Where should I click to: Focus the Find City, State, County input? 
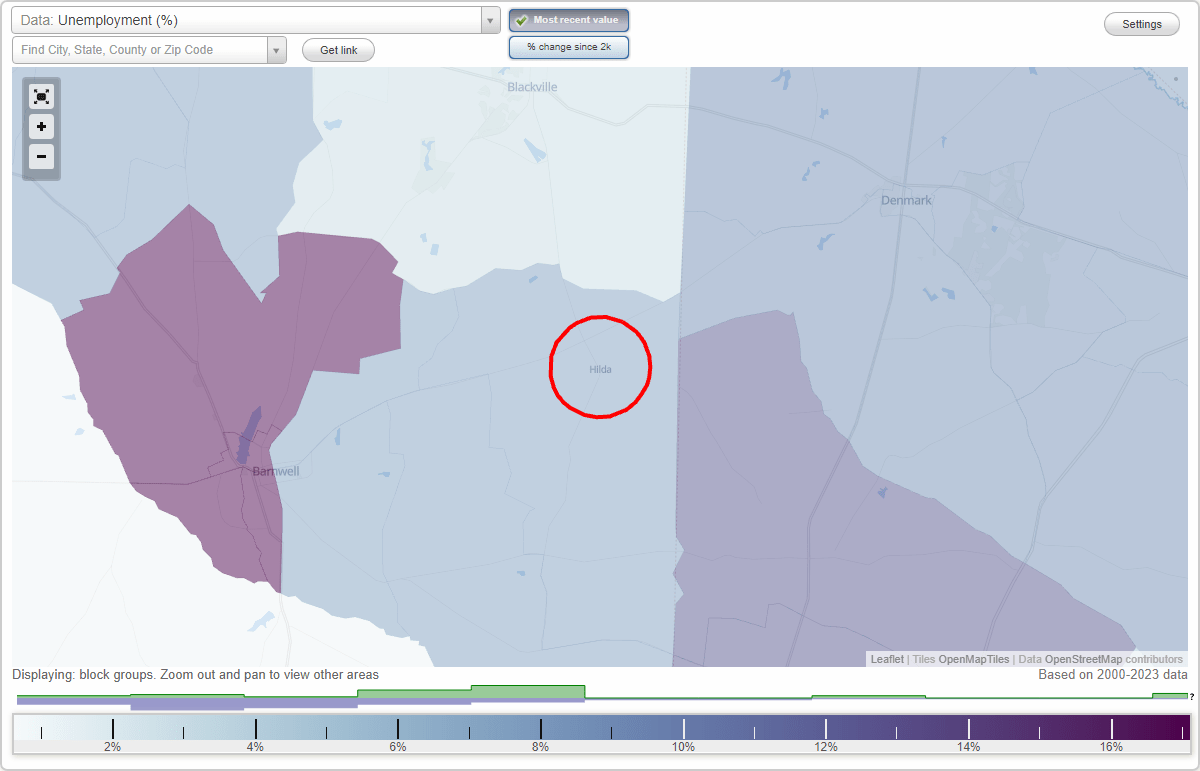(x=140, y=50)
